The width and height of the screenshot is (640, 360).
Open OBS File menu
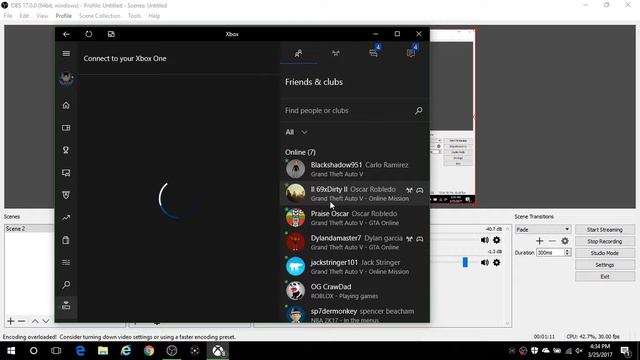(x=8, y=16)
